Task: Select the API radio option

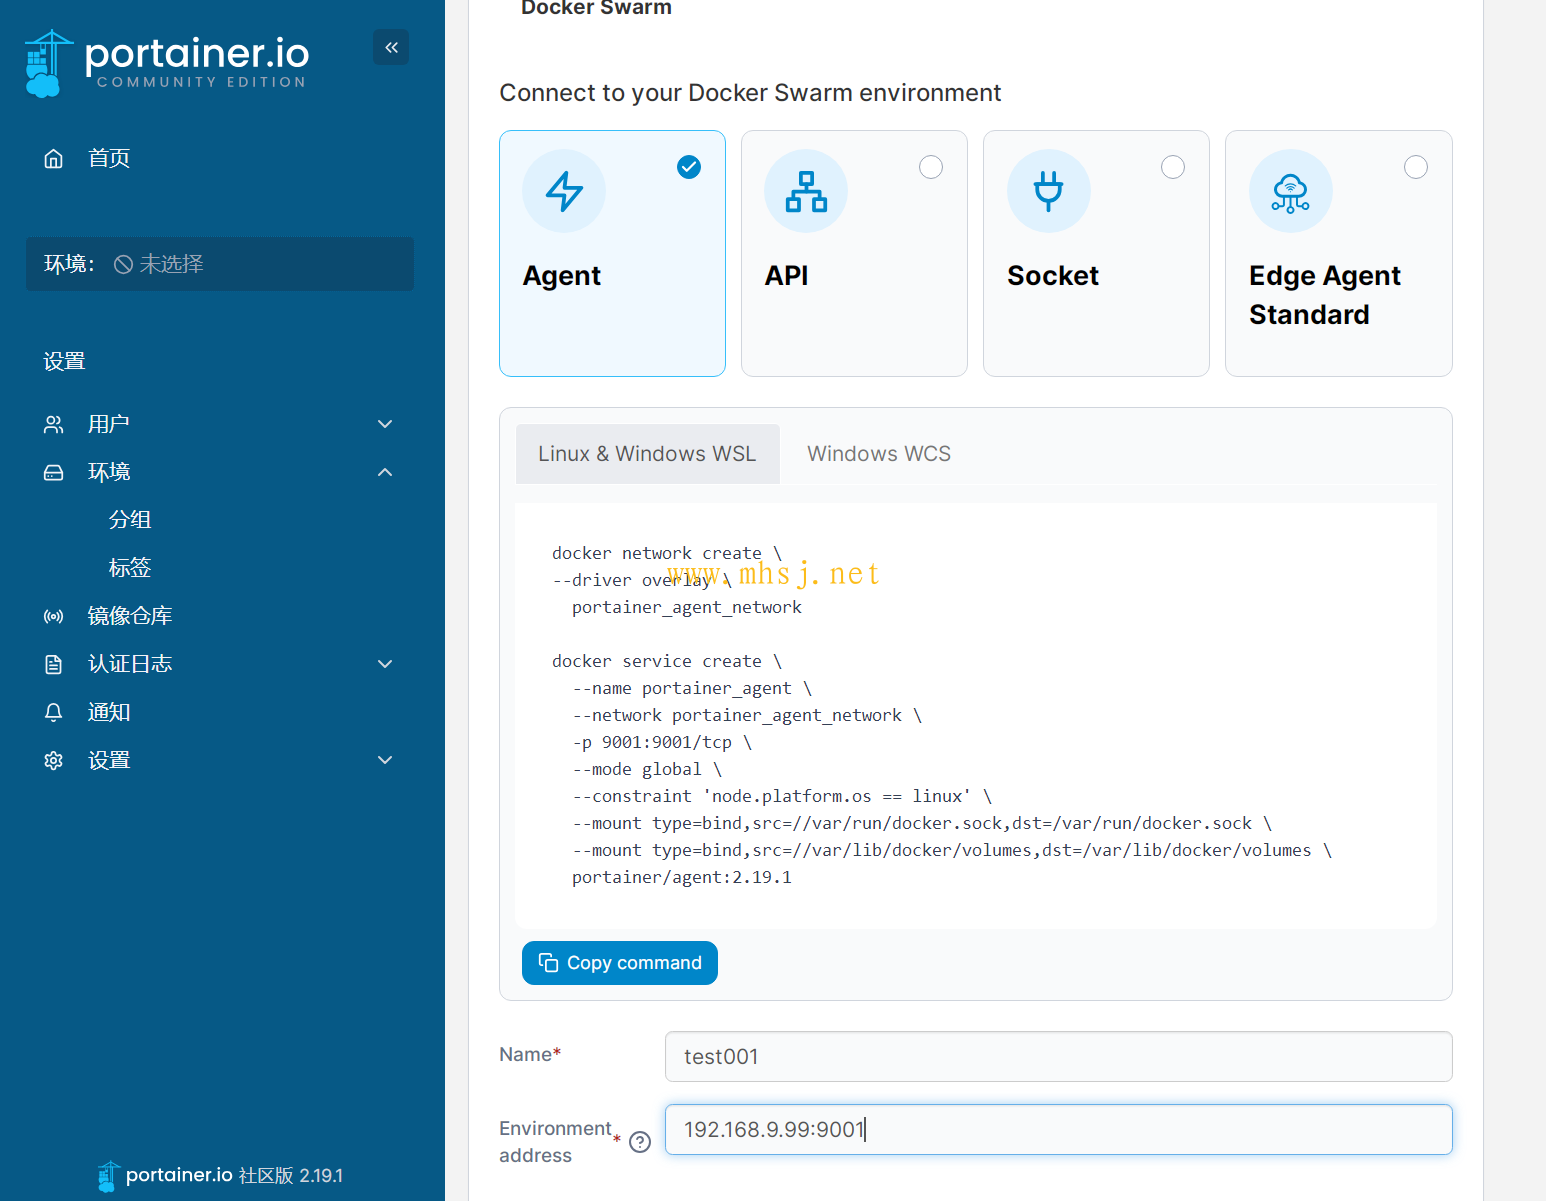Action: (931, 167)
